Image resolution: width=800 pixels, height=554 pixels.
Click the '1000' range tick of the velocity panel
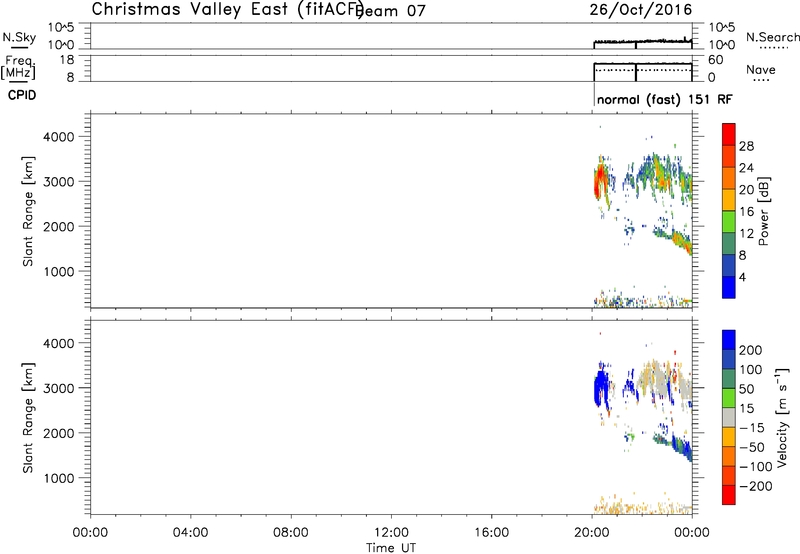(59, 478)
